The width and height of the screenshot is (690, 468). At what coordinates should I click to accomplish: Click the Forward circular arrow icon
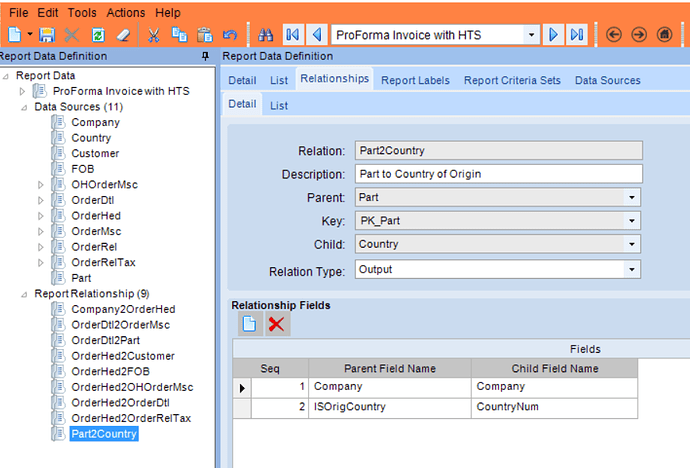point(639,34)
